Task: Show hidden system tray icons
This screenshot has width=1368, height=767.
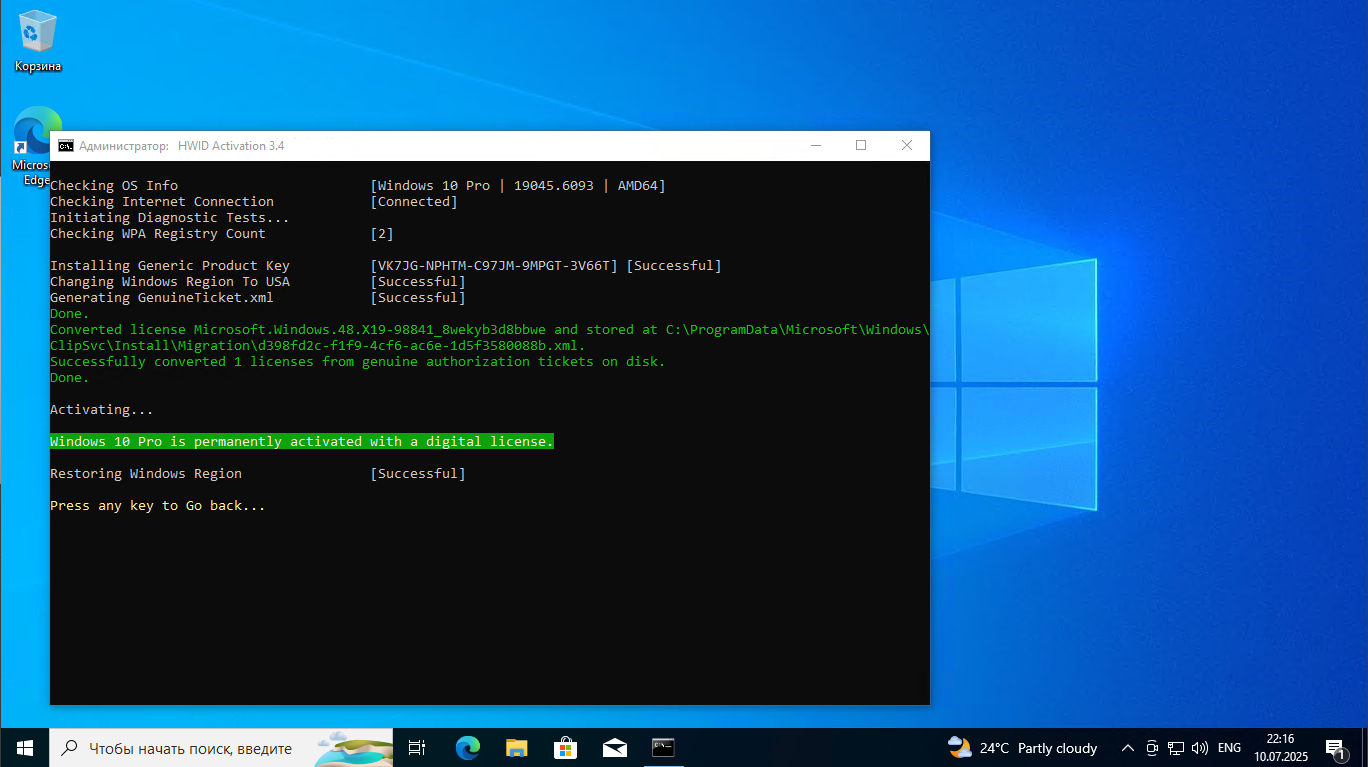Action: click(x=1128, y=748)
